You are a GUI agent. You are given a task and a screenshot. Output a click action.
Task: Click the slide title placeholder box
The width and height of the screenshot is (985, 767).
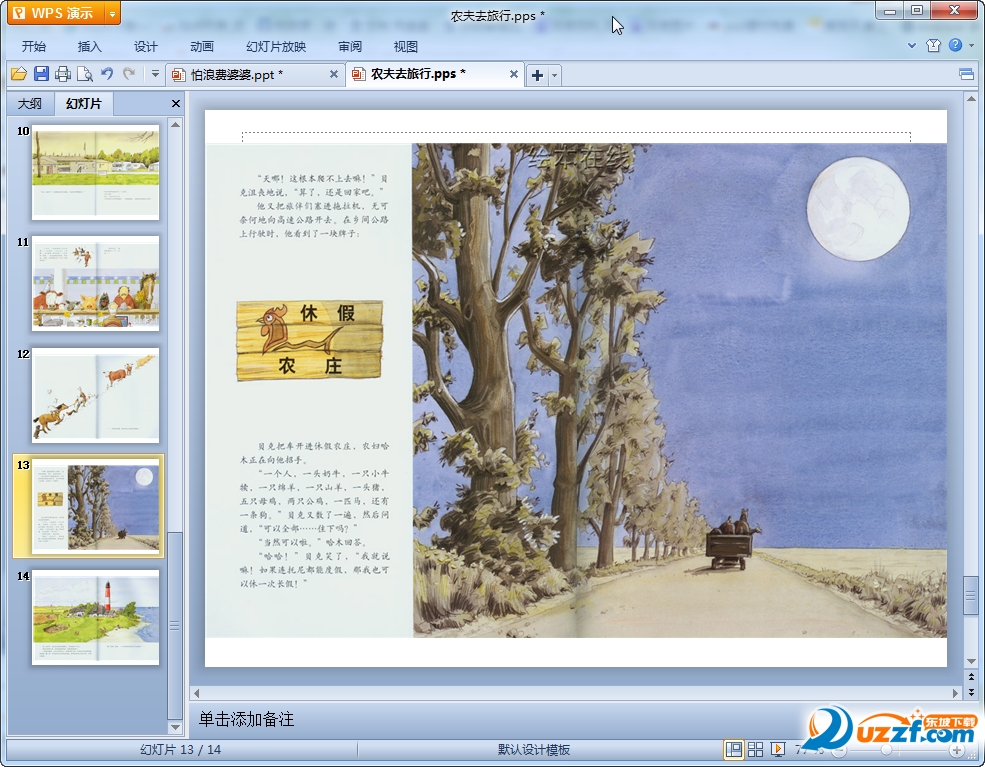tap(576, 137)
